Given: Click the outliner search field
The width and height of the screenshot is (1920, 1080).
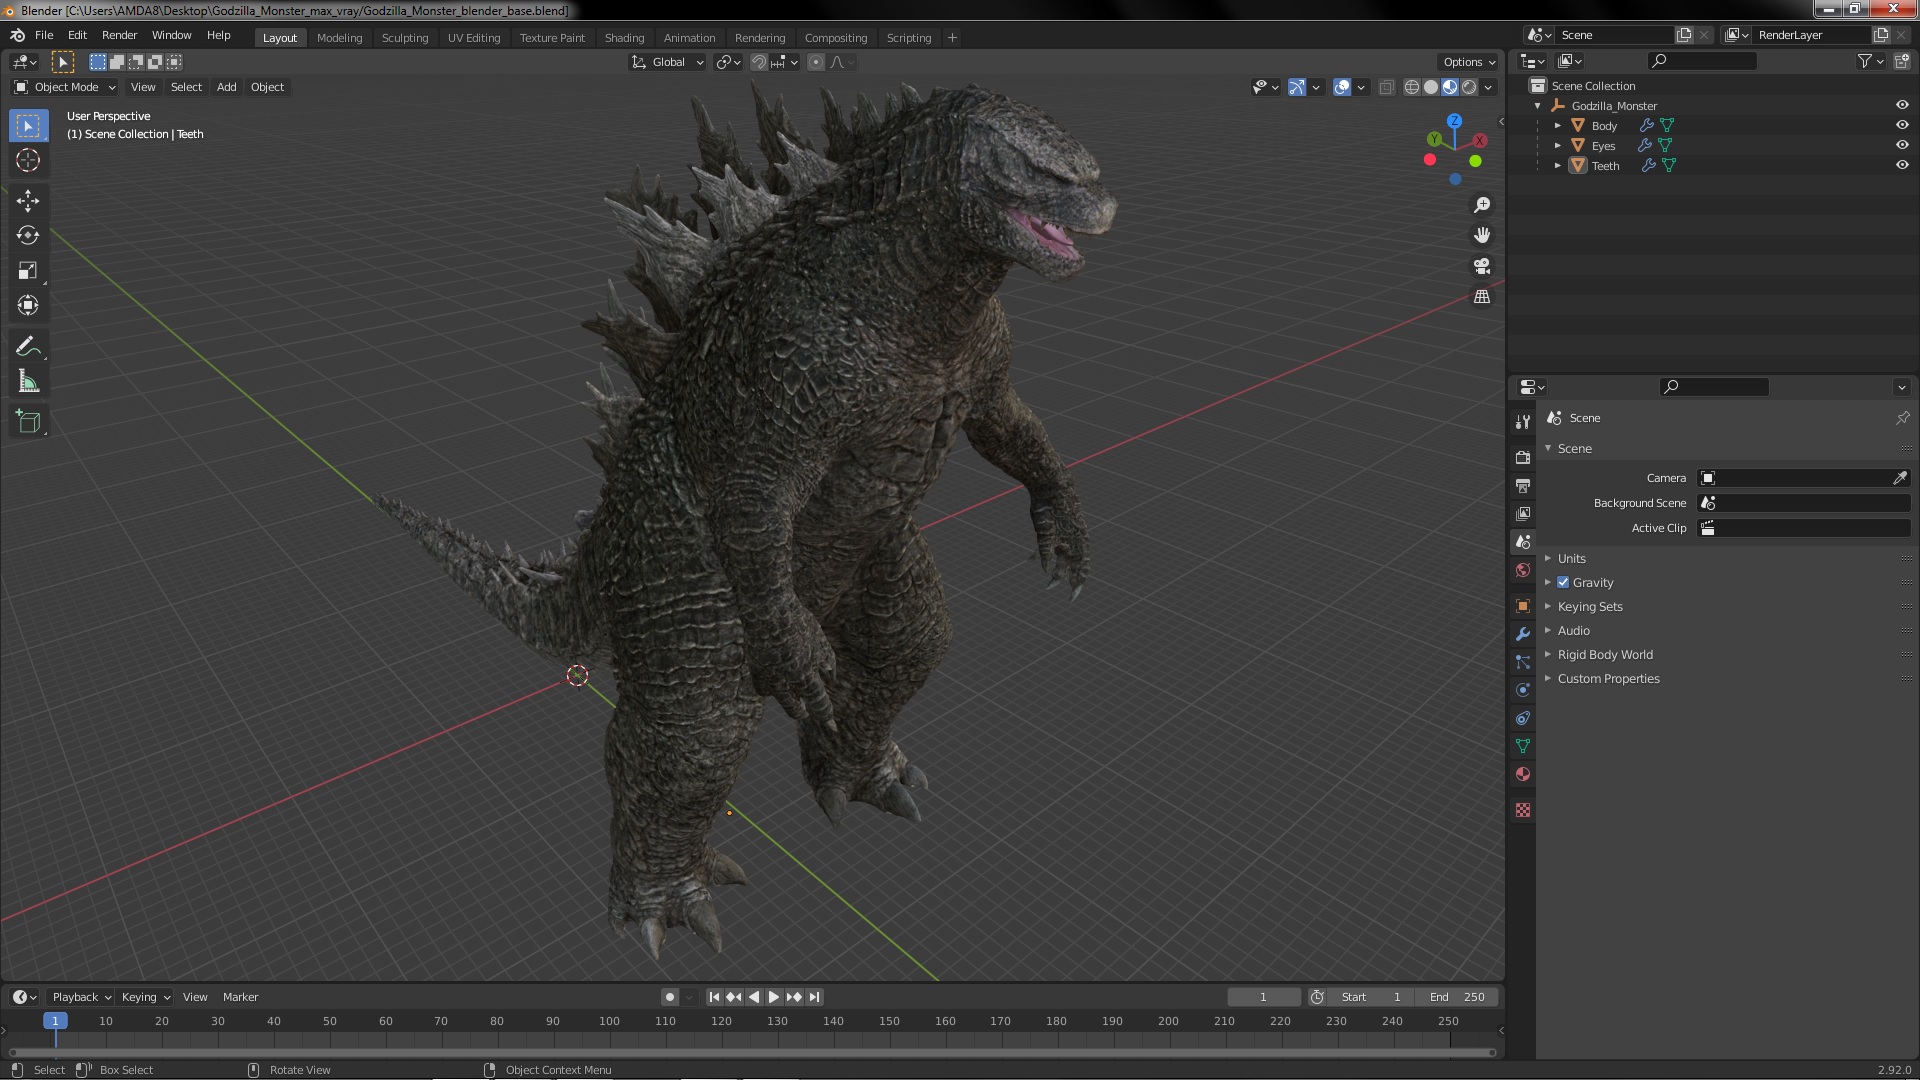Looking at the screenshot, I should pyautogui.click(x=1702, y=61).
